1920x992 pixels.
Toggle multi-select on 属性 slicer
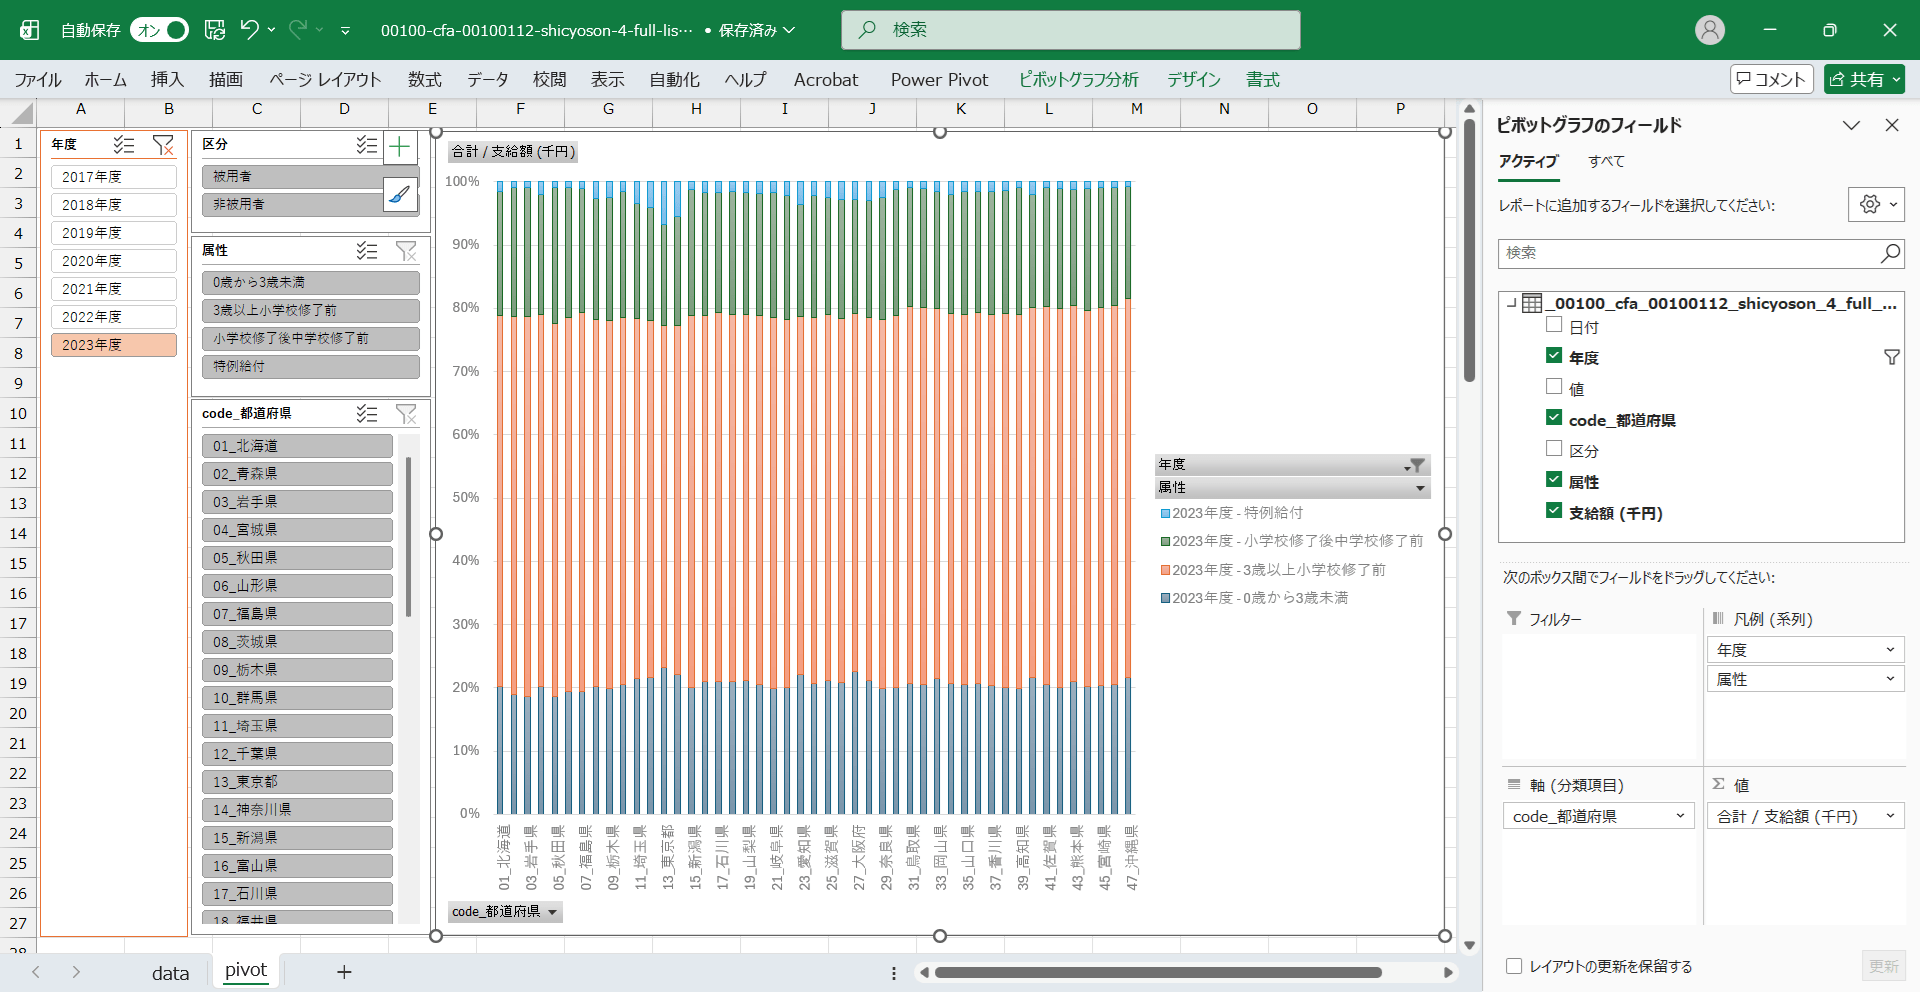point(367,250)
